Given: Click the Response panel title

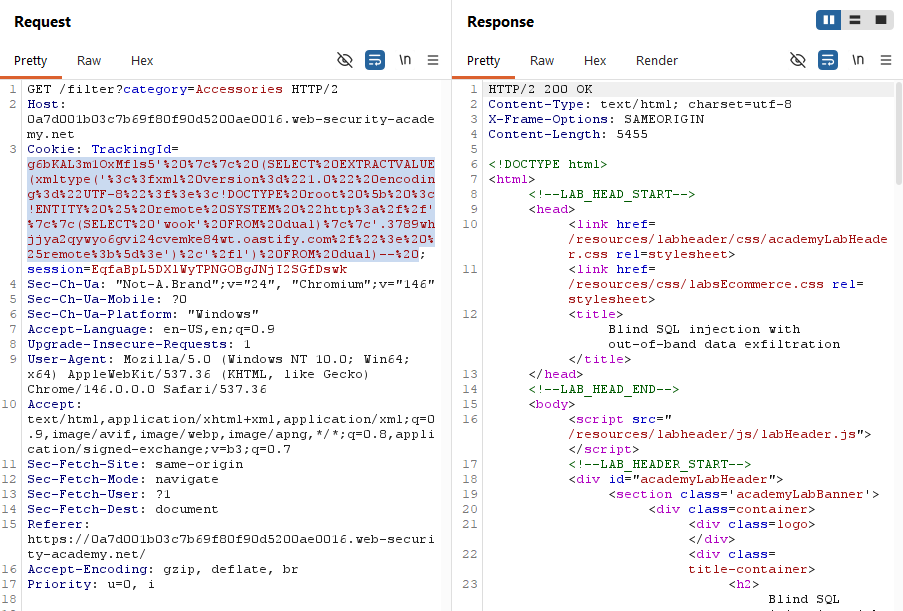Looking at the screenshot, I should pyautogui.click(x=500, y=22).
